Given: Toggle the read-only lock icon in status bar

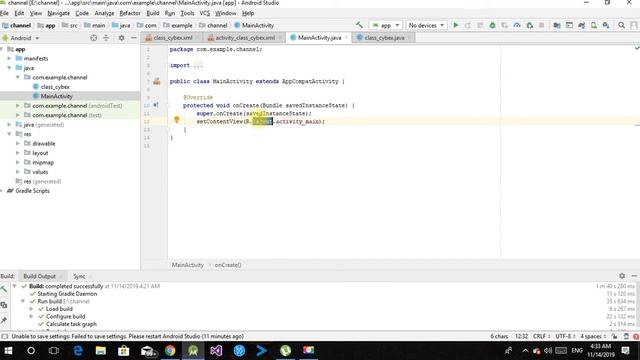Looking at the screenshot, I should click(614, 336).
